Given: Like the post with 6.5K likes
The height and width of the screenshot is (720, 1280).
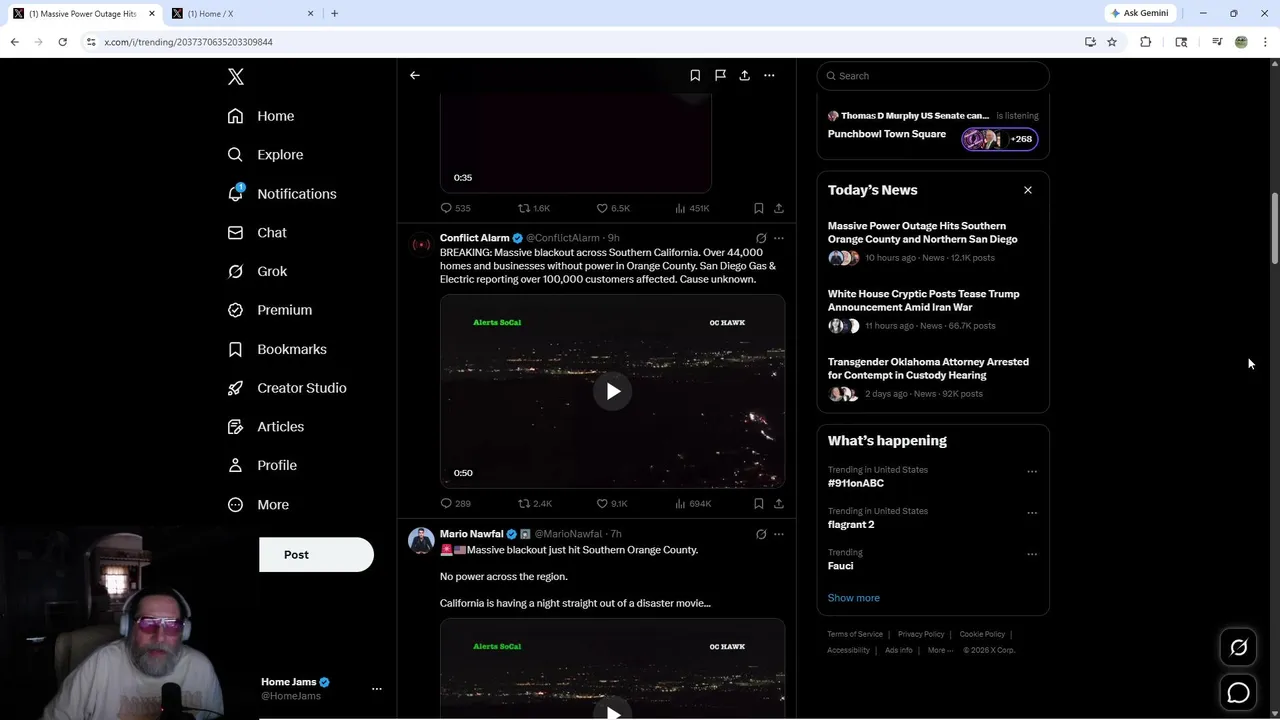Looking at the screenshot, I should tap(613, 208).
